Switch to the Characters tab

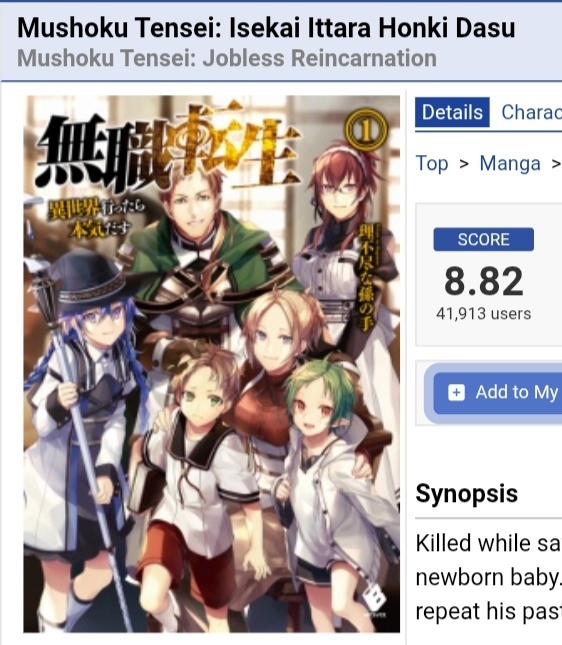click(532, 112)
